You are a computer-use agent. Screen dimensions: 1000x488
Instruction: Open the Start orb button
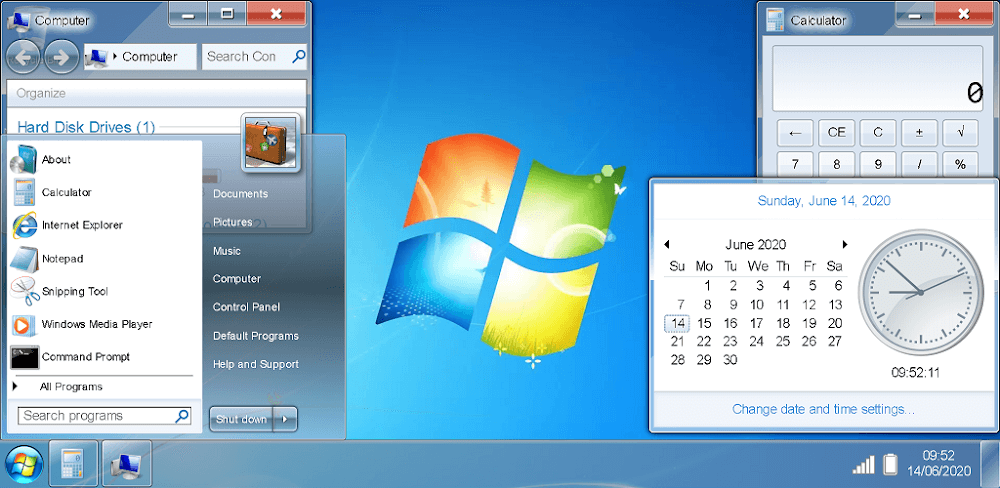click(24, 464)
